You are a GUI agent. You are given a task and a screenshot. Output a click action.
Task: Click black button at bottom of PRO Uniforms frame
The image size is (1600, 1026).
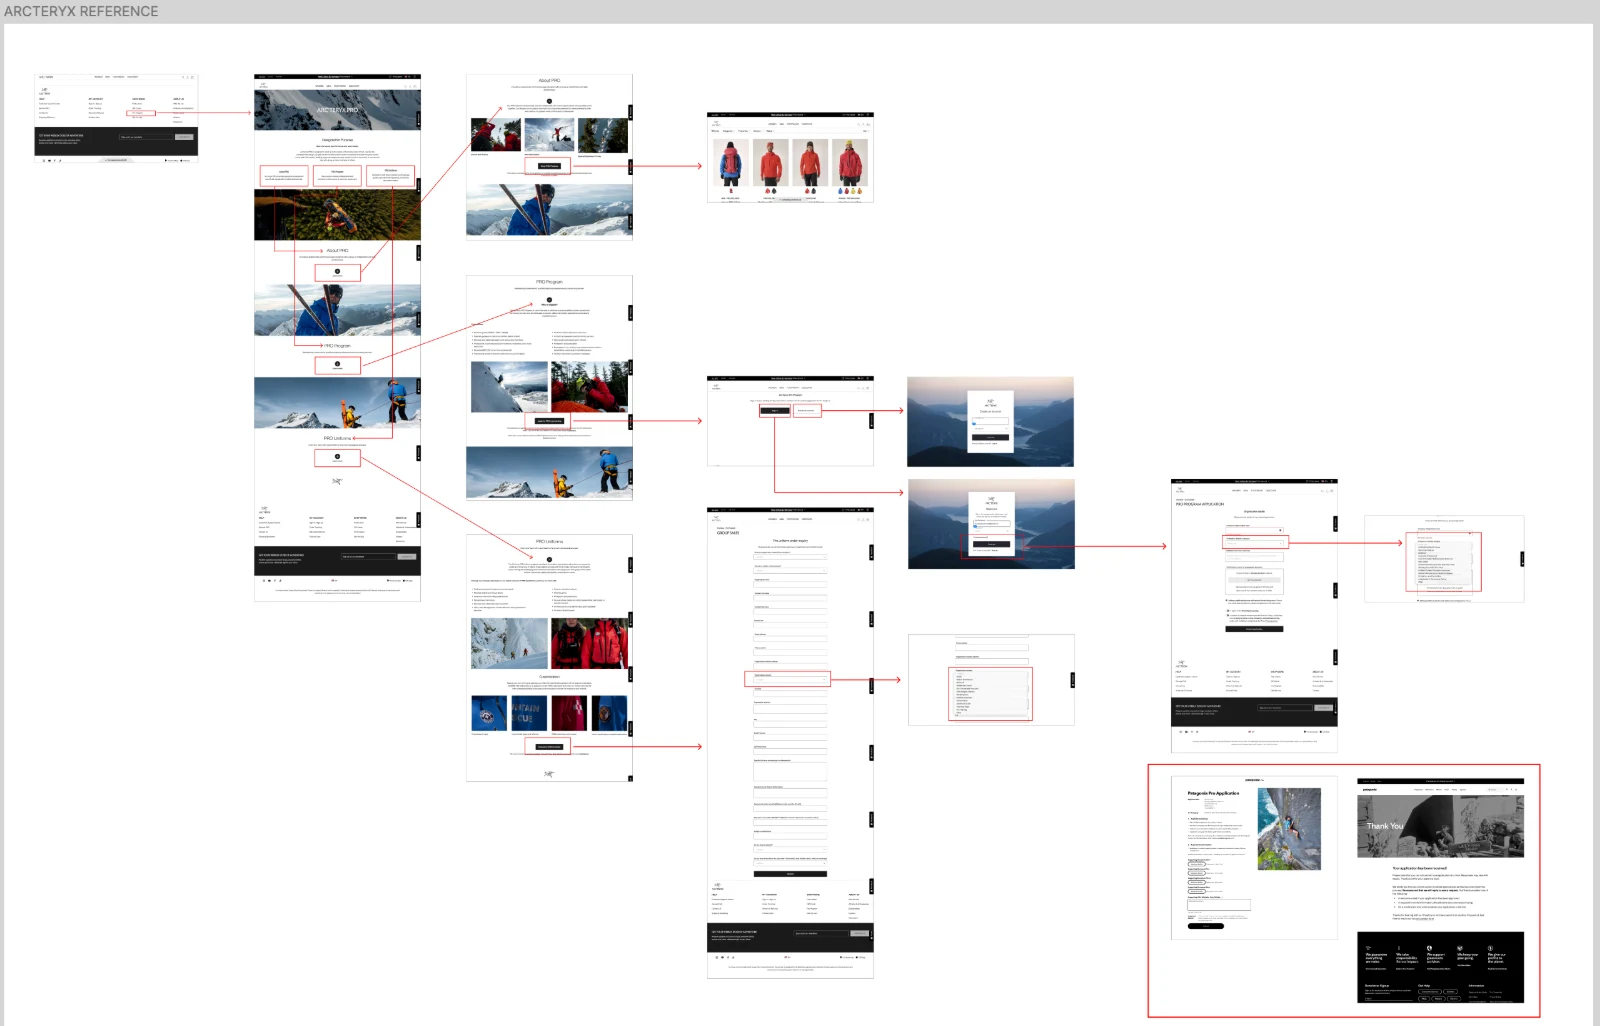pyautogui.click(x=549, y=747)
